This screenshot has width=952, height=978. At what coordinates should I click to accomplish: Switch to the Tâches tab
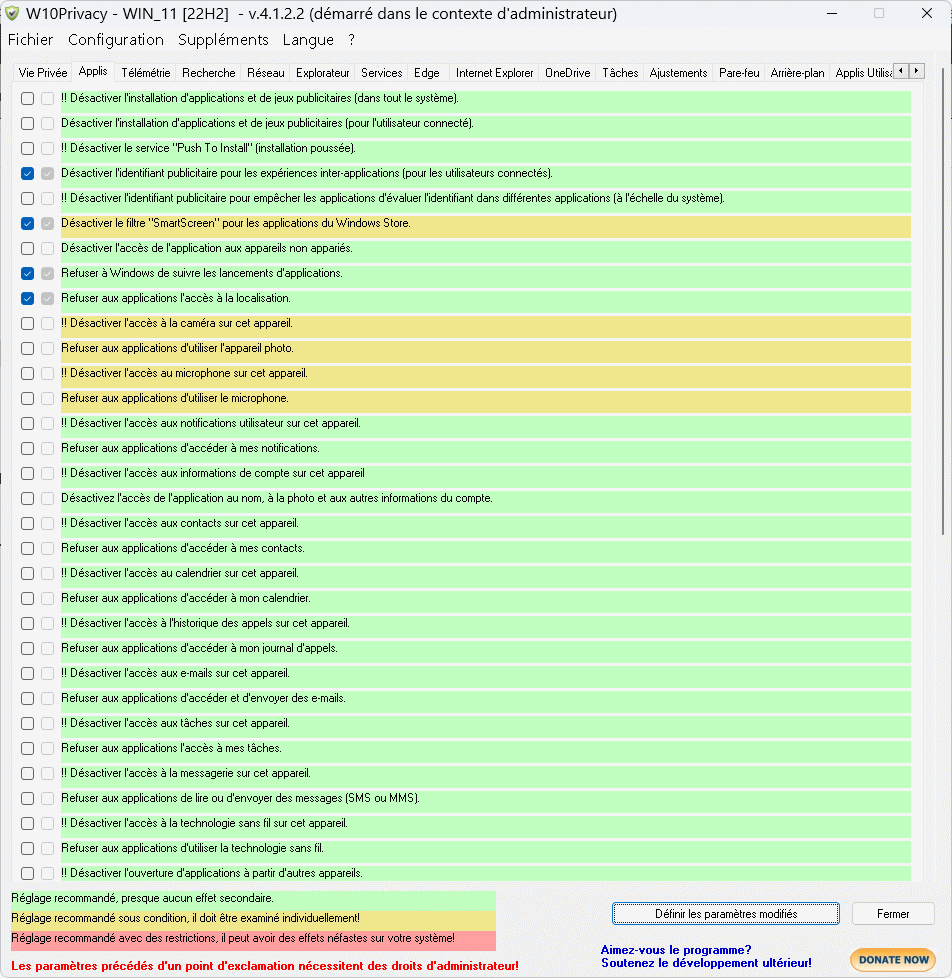pos(620,73)
